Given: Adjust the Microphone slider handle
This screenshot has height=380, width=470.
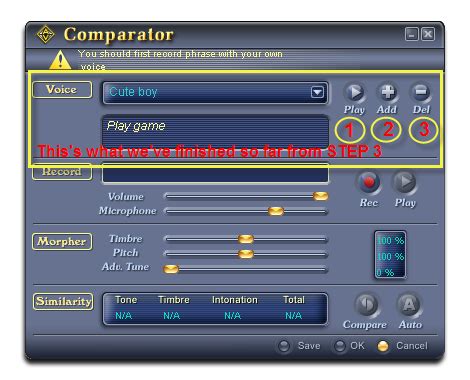Looking at the screenshot, I should pyautogui.click(x=276, y=211).
